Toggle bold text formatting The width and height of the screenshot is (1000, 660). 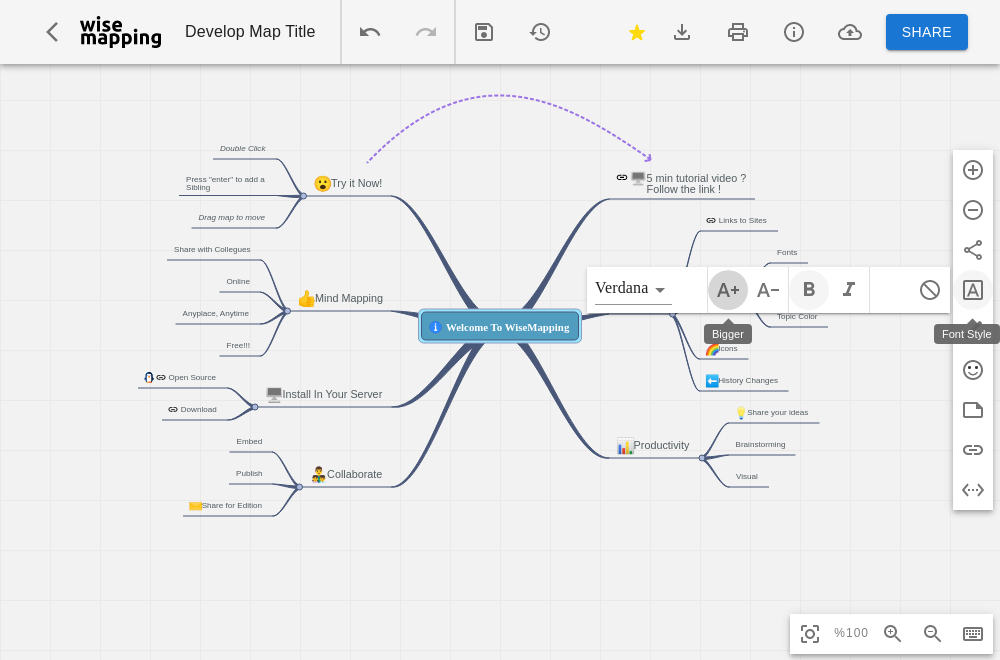[x=809, y=290]
